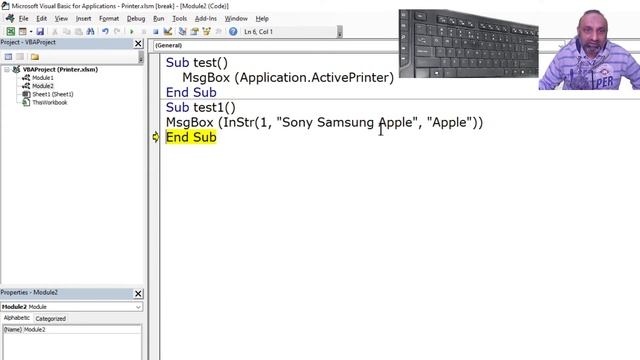Open the Module2 Module object dropdown
This screenshot has width=640, height=360.
point(138,307)
